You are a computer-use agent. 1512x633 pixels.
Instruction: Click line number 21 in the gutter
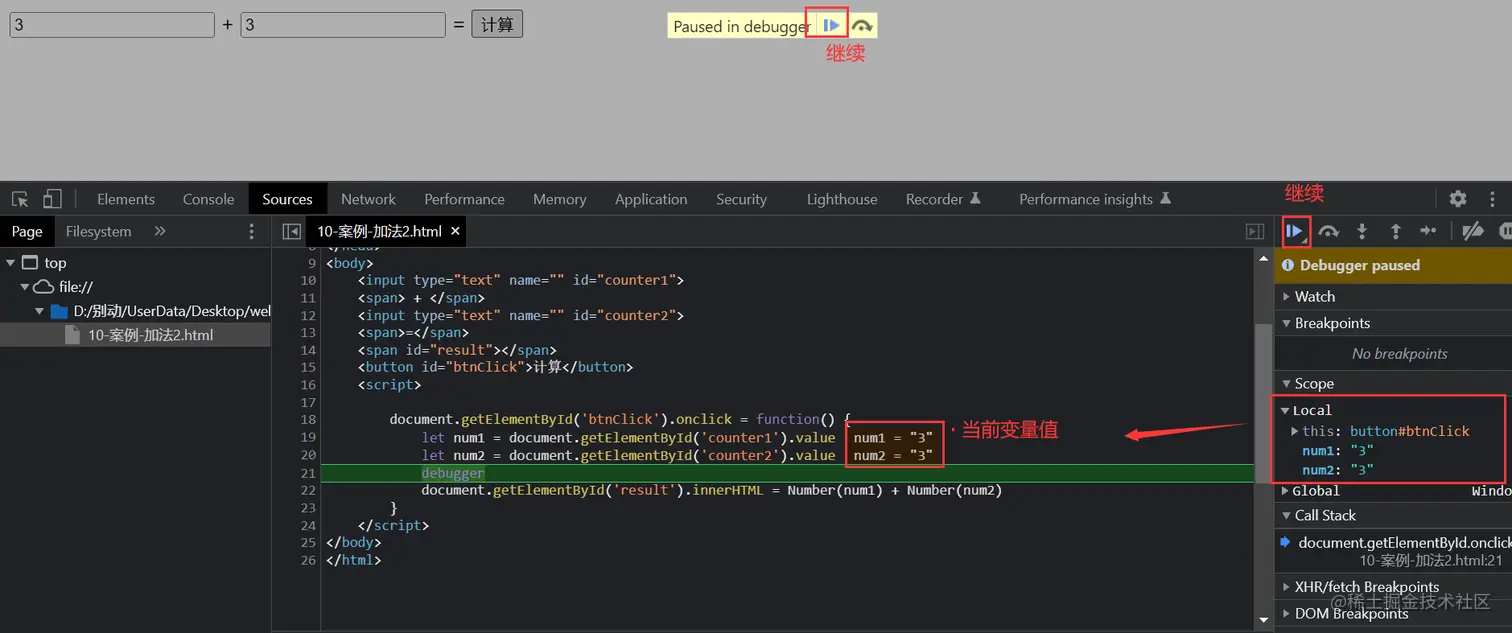308,473
